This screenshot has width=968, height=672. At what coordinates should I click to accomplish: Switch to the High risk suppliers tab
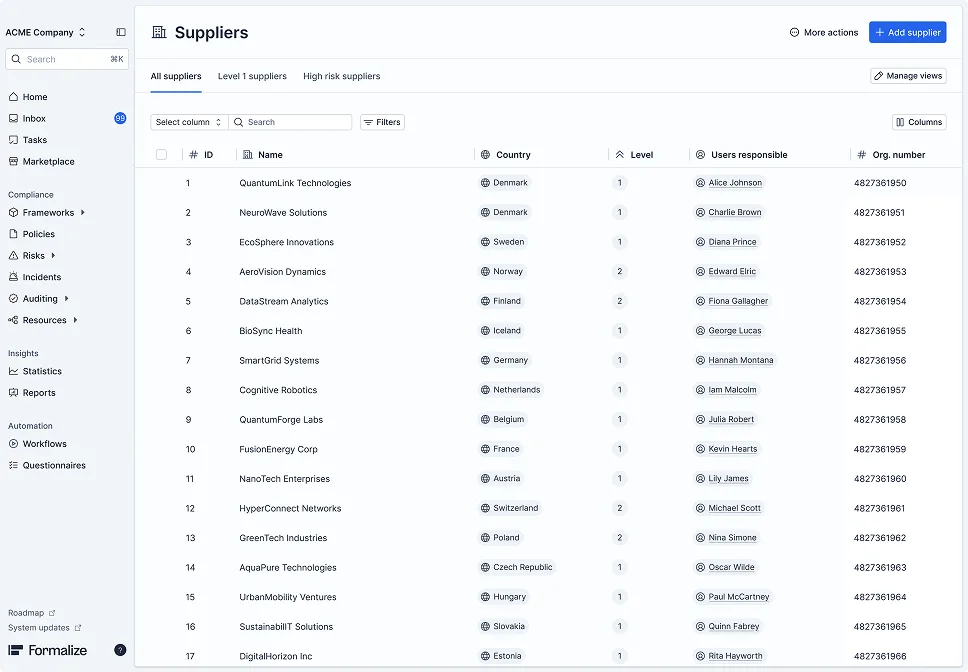pos(341,76)
